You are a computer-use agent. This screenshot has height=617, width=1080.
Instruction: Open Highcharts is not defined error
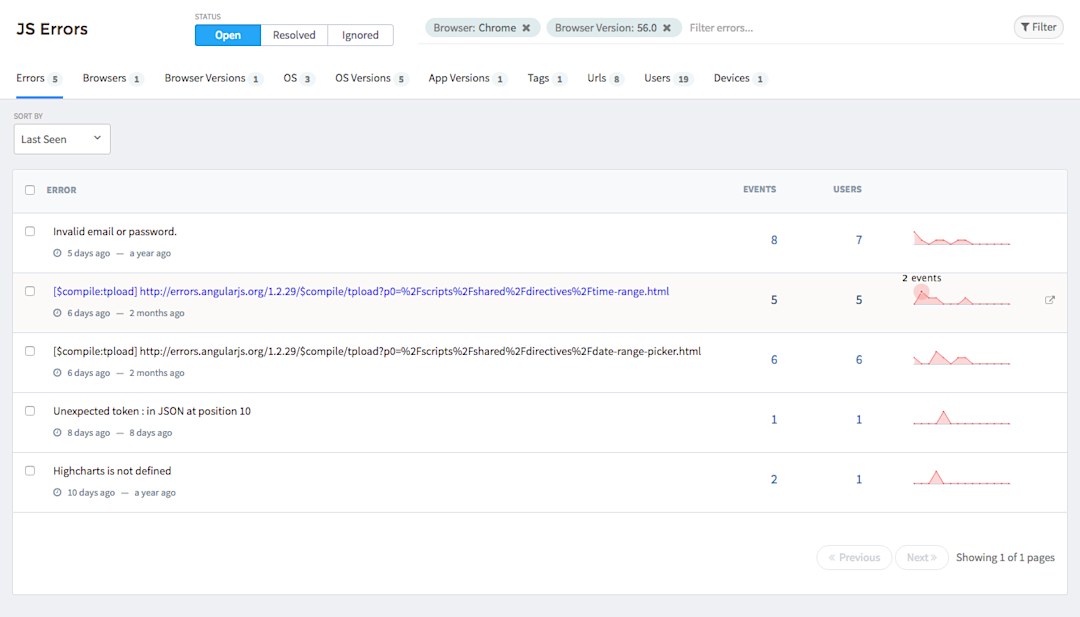tap(112, 472)
